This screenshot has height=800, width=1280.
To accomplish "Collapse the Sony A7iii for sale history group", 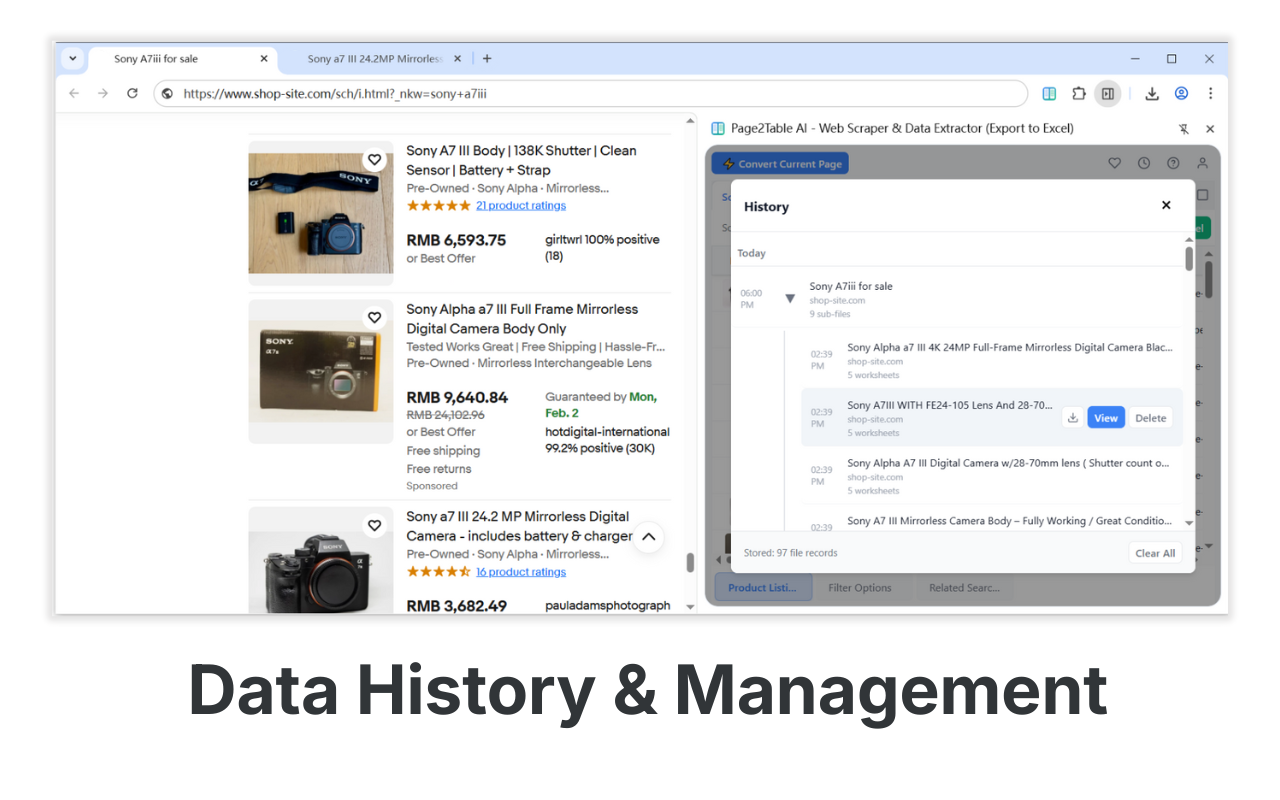I will tap(790, 298).
